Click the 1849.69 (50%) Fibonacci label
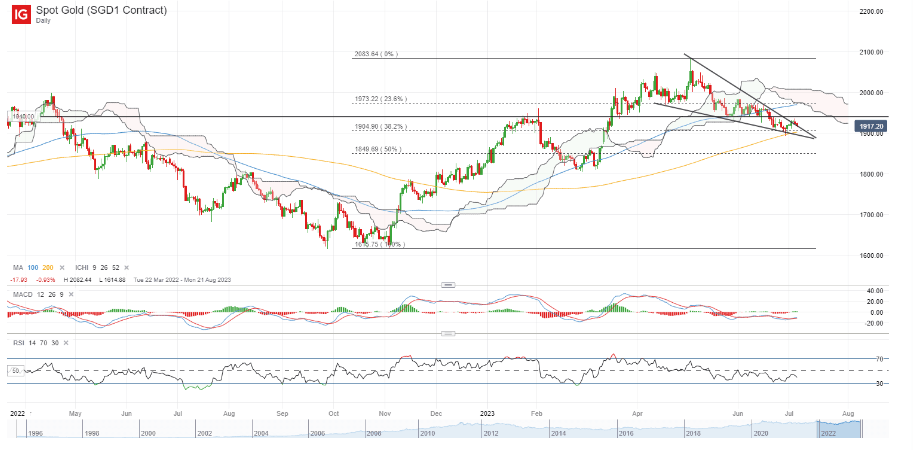Image resolution: width=913 pixels, height=450 pixels. point(378,150)
